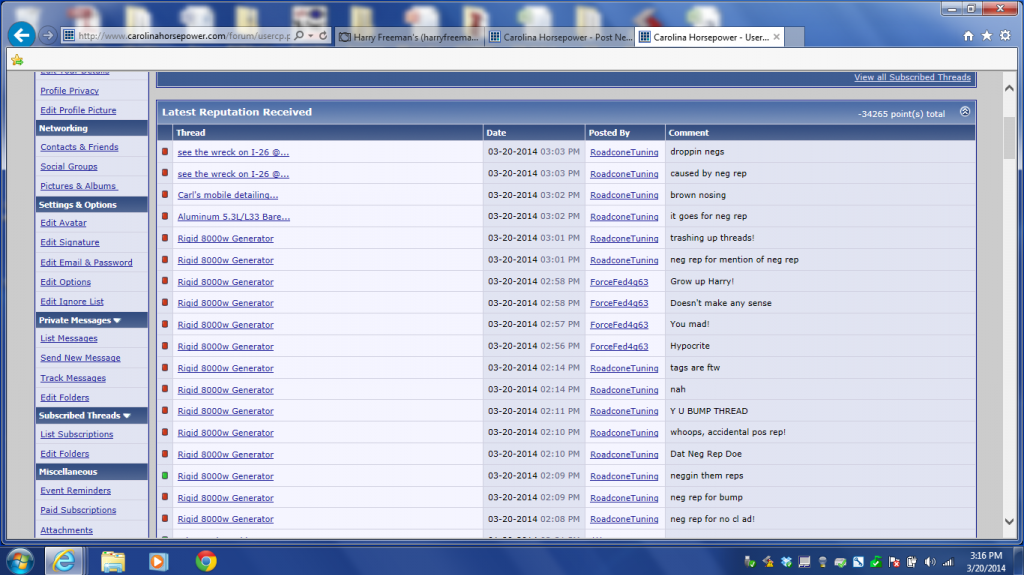Viewport: 1024px width, 575px height.
Task: Open the blank new tab button
Action: 793,37
